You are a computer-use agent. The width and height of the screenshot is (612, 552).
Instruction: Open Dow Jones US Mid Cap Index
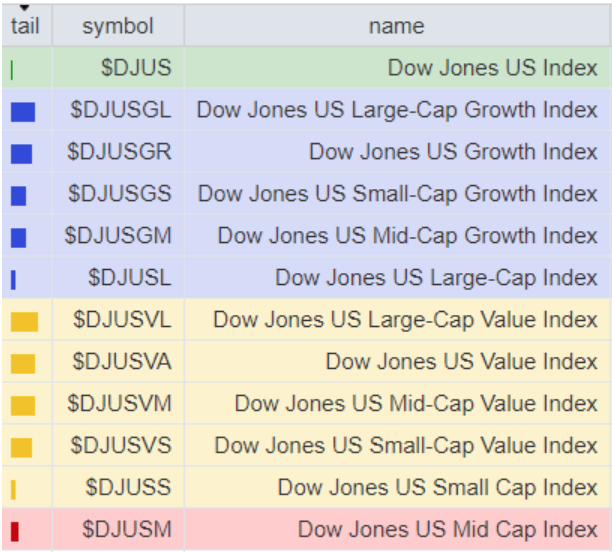447,530
